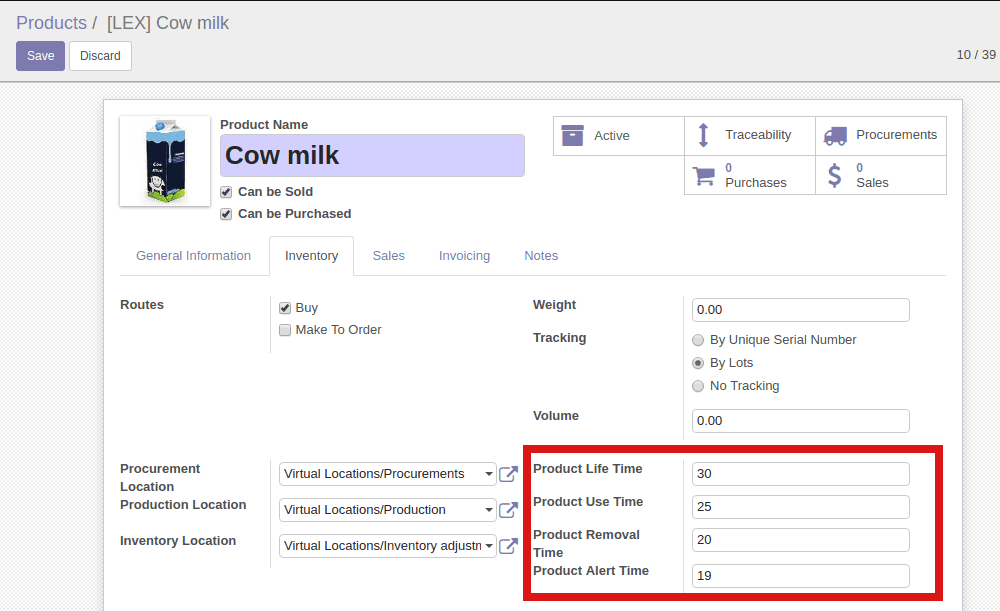The height and width of the screenshot is (611, 1000).
Task: Click the 10 / 39 pager text
Action: [976, 55]
